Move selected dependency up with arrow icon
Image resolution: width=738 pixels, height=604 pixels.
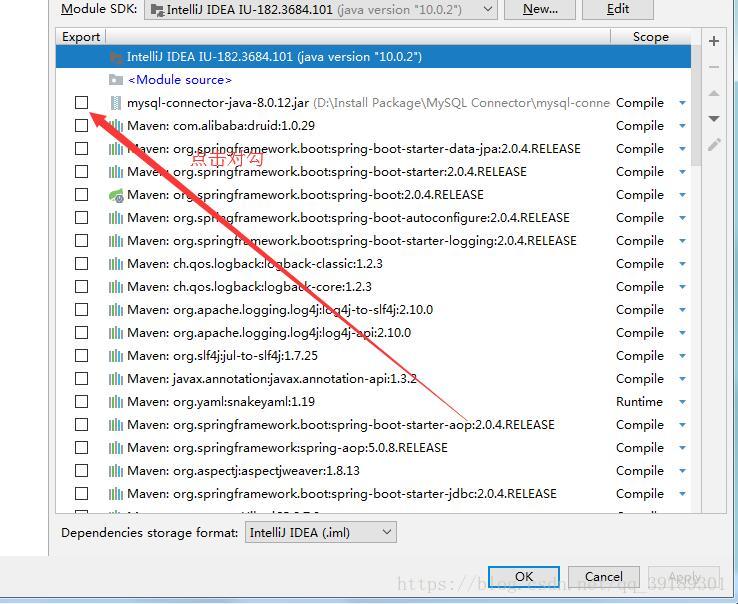[x=714, y=93]
